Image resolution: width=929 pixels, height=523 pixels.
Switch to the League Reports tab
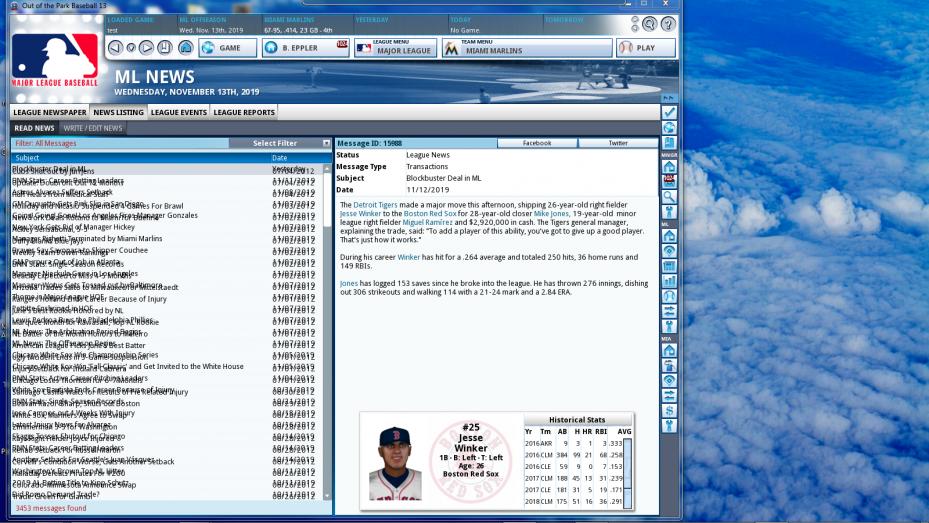coord(244,113)
